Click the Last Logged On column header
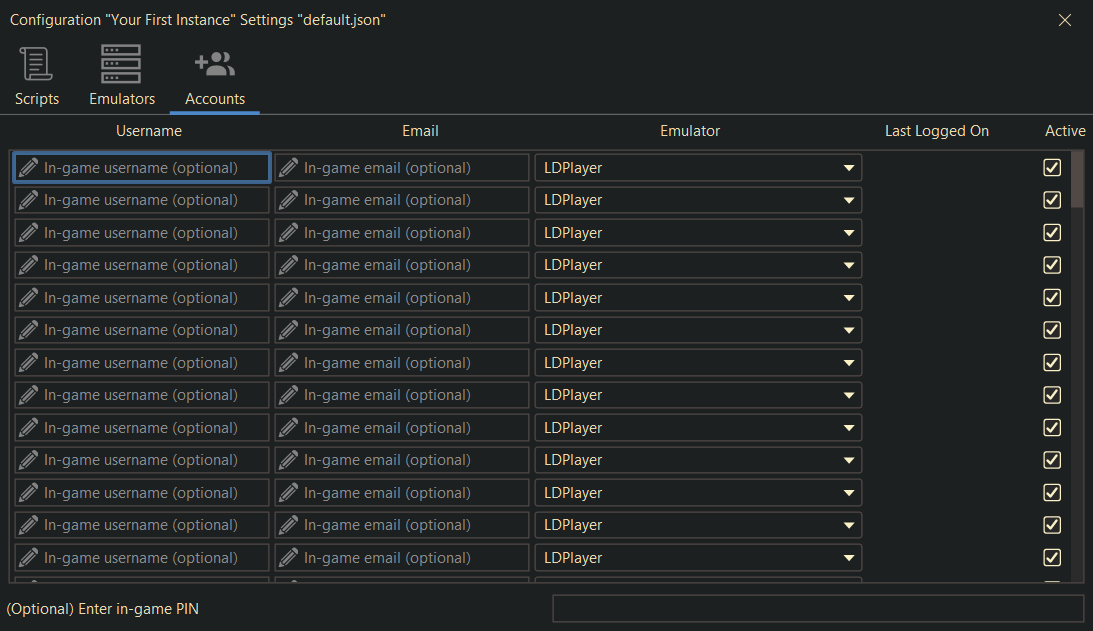 pos(937,131)
